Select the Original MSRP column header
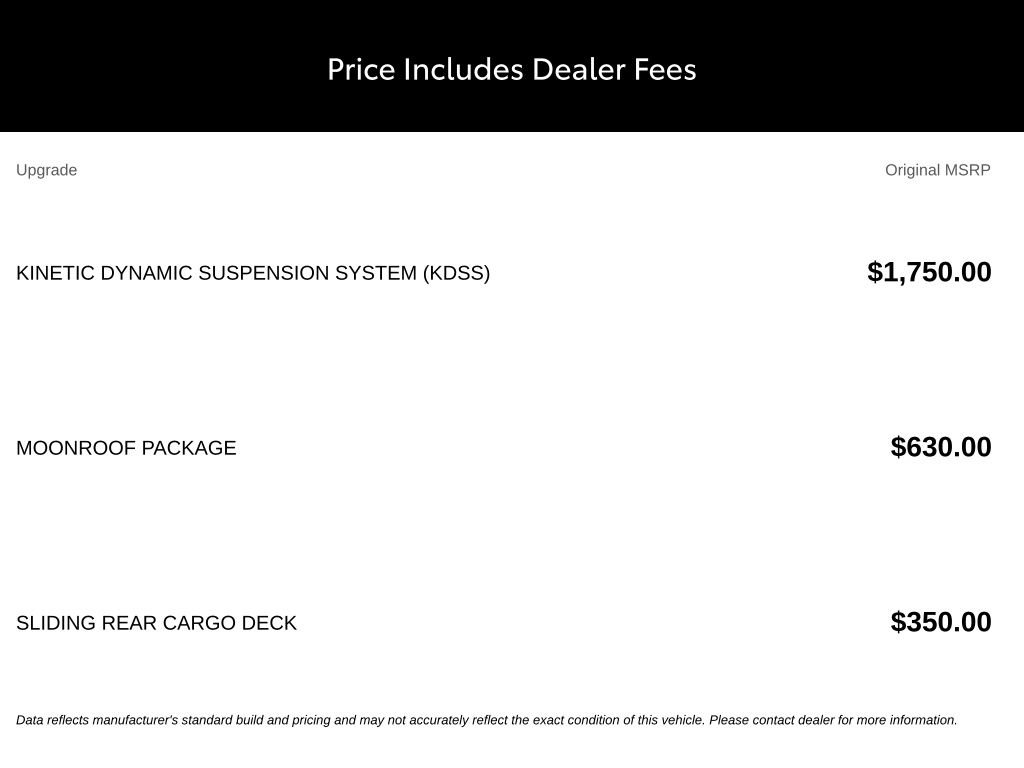Screen dimensions: 1024x768 tap(938, 170)
